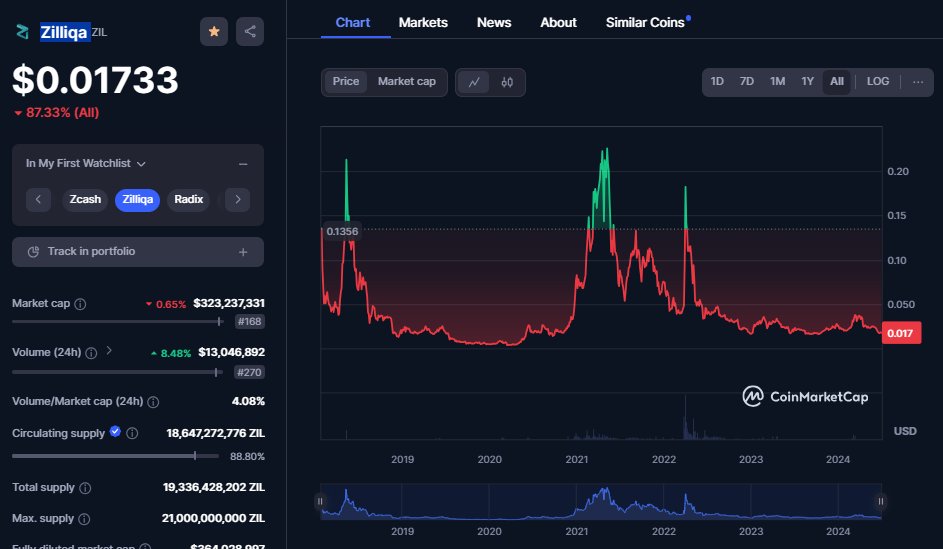
Task: Click the 4.08% volume ratio value
Action: [248, 401]
